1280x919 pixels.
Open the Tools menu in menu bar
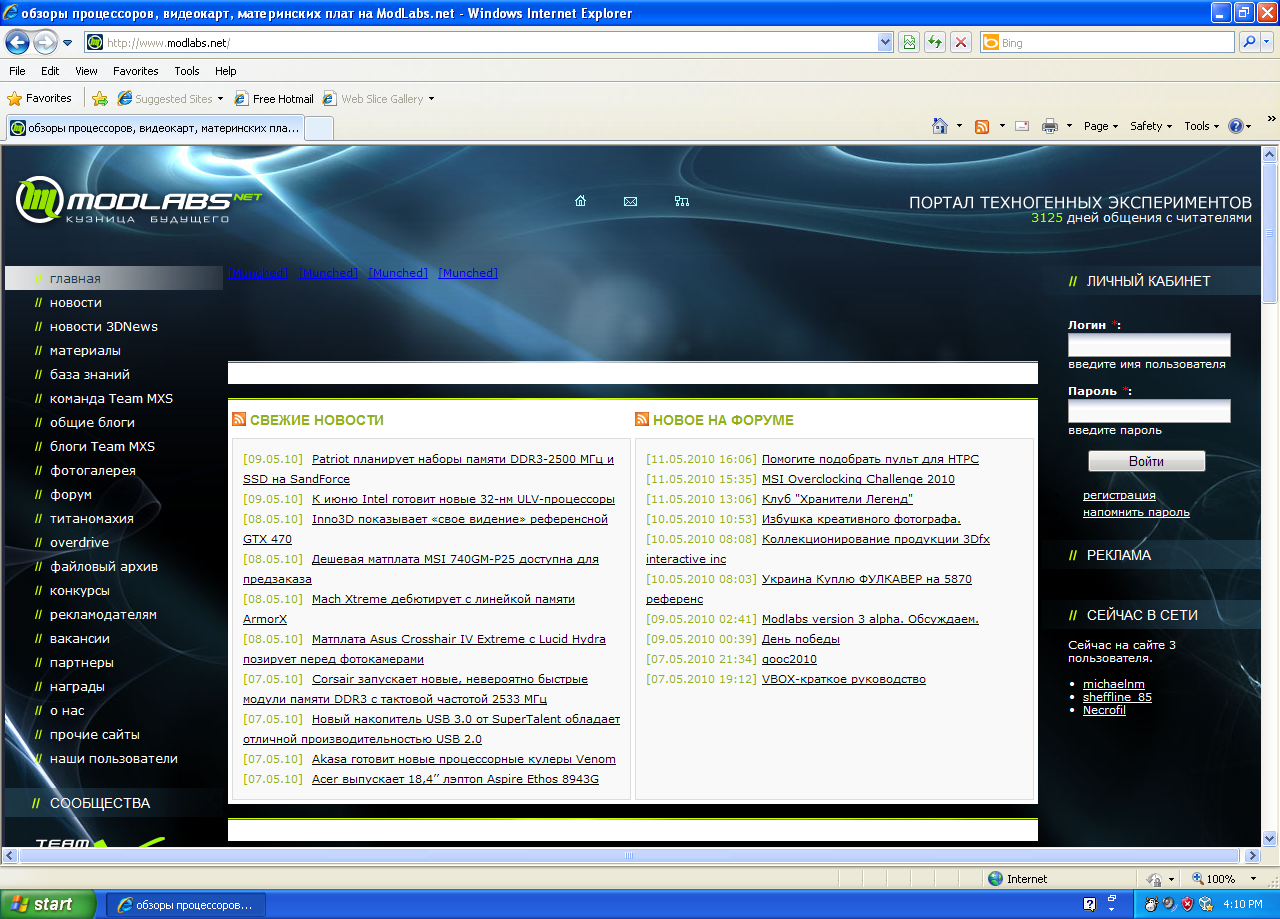[x=186, y=71]
